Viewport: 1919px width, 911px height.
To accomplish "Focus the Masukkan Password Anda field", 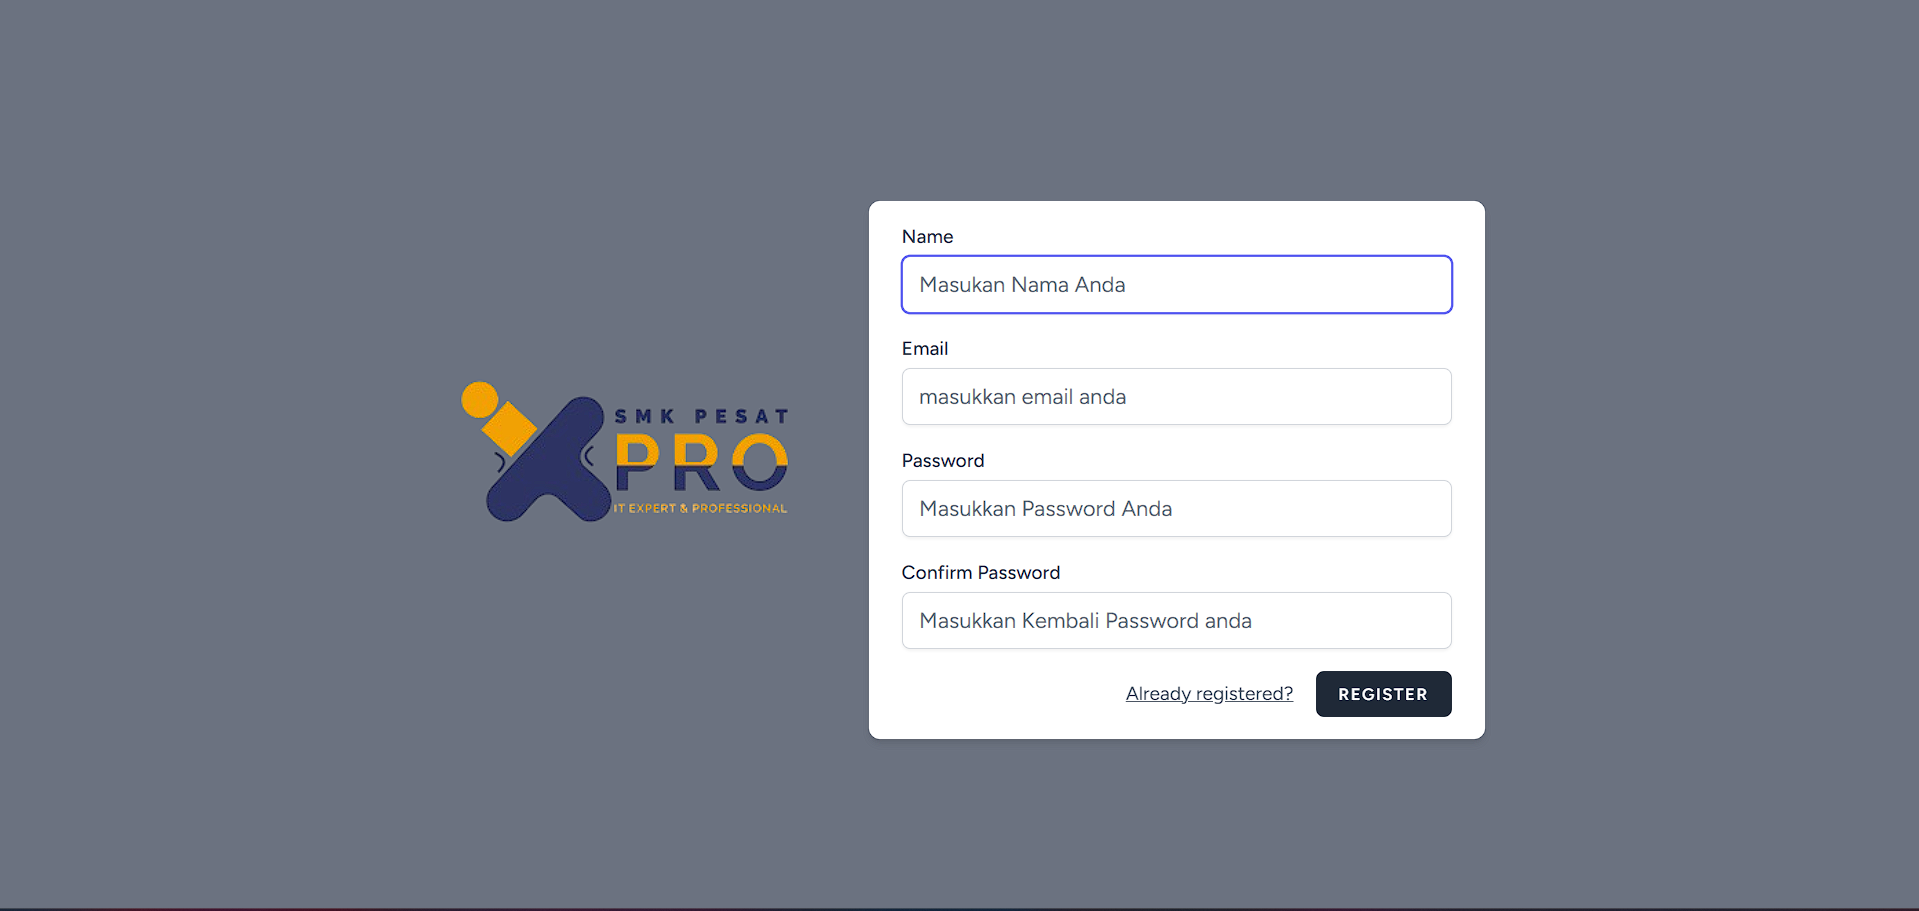I will pos(1176,509).
